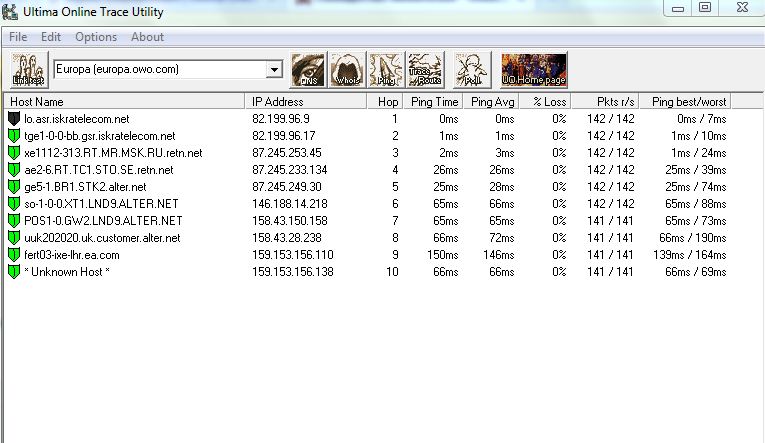Image resolution: width=765 pixels, height=443 pixels.
Task: Sort by Hop column header
Action: [385, 101]
